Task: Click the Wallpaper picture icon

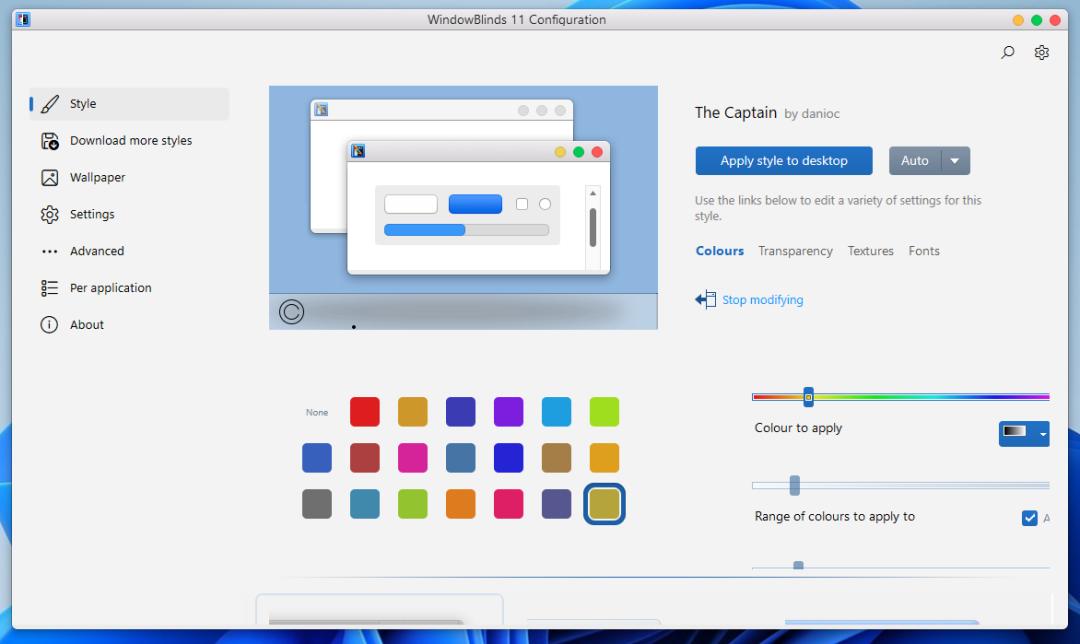Action: [x=50, y=178]
